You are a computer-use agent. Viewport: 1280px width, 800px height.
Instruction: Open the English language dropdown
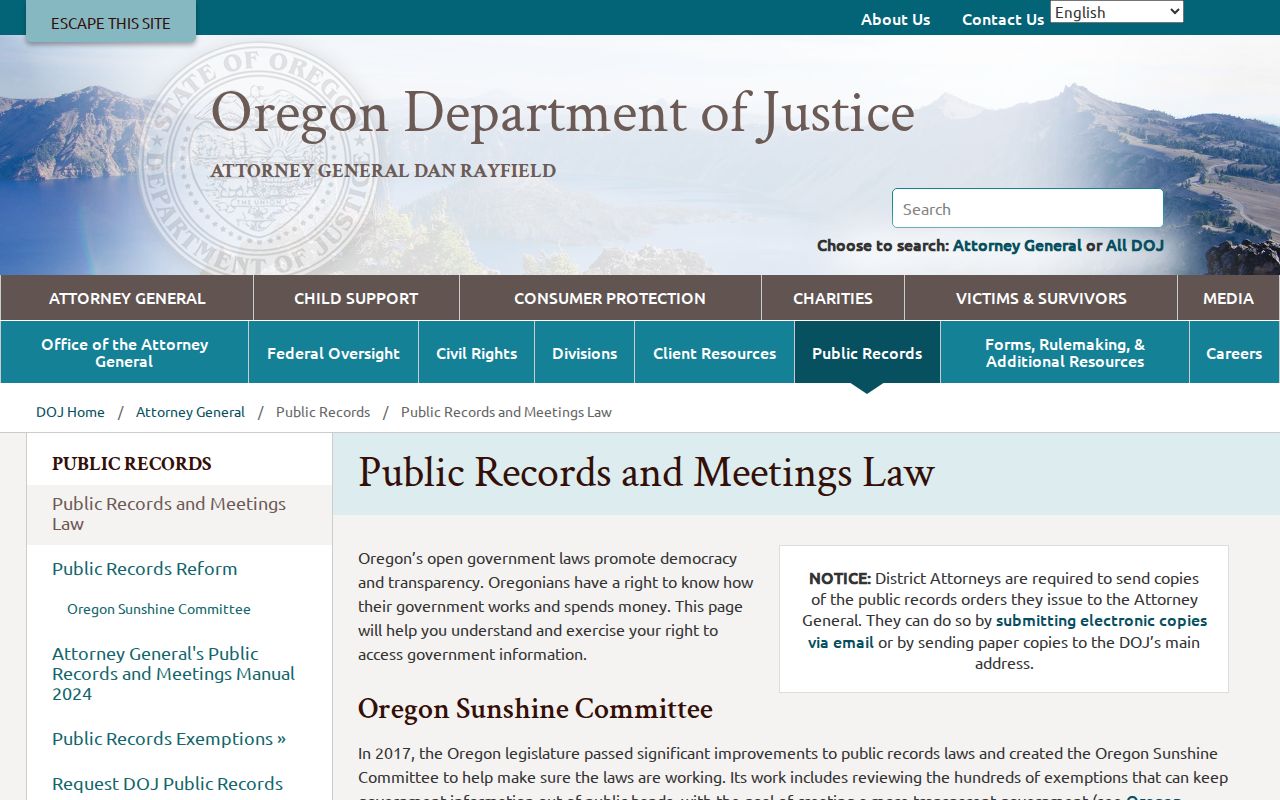[1116, 12]
